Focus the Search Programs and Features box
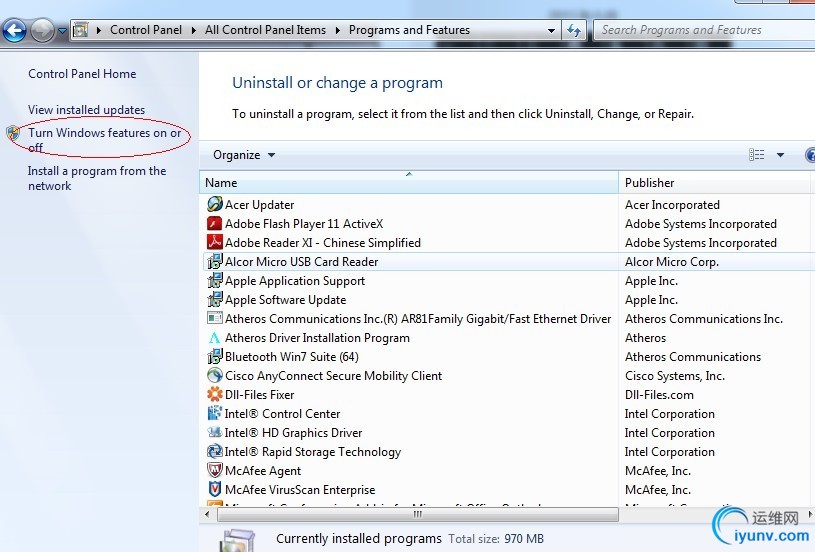The height and width of the screenshot is (552, 815). click(704, 30)
